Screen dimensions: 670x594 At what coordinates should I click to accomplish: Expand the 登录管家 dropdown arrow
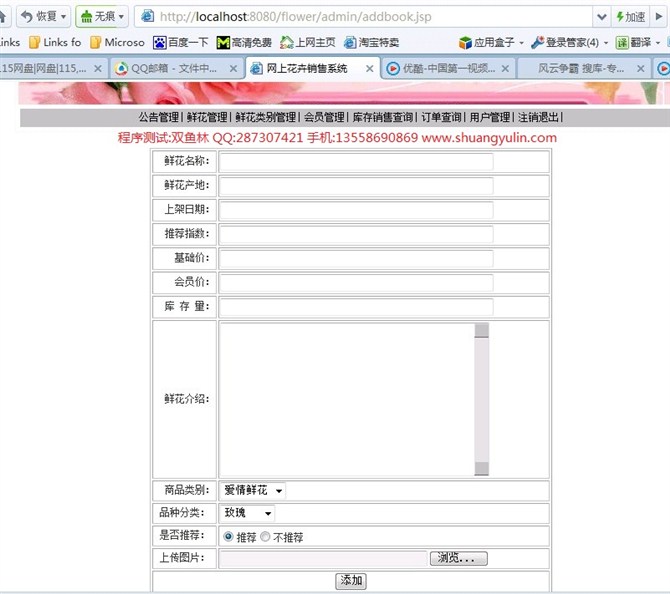click(x=605, y=43)
